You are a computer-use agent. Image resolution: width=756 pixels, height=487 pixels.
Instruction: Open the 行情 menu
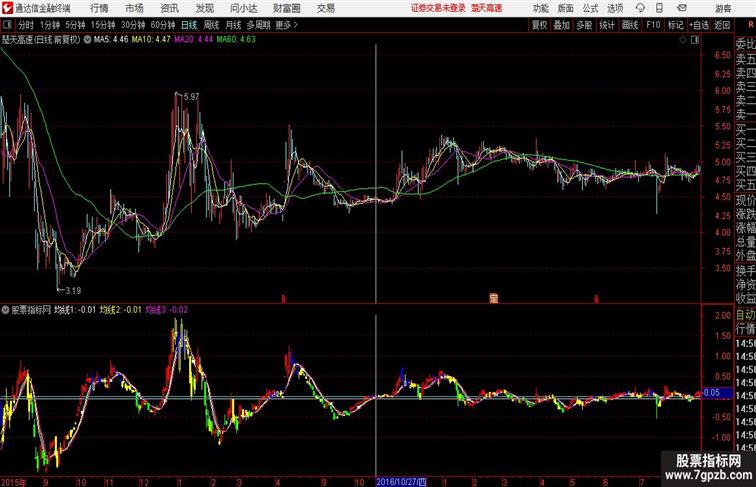point(99,8)
